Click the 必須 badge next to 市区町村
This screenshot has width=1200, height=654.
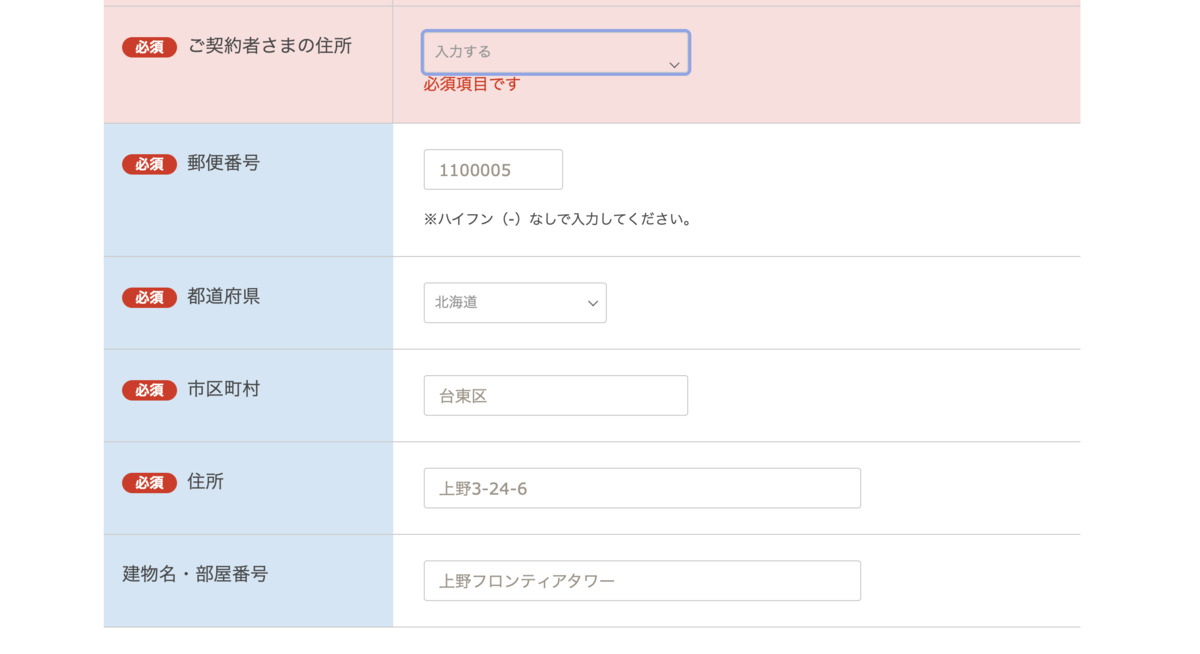[x=150, y=390]
